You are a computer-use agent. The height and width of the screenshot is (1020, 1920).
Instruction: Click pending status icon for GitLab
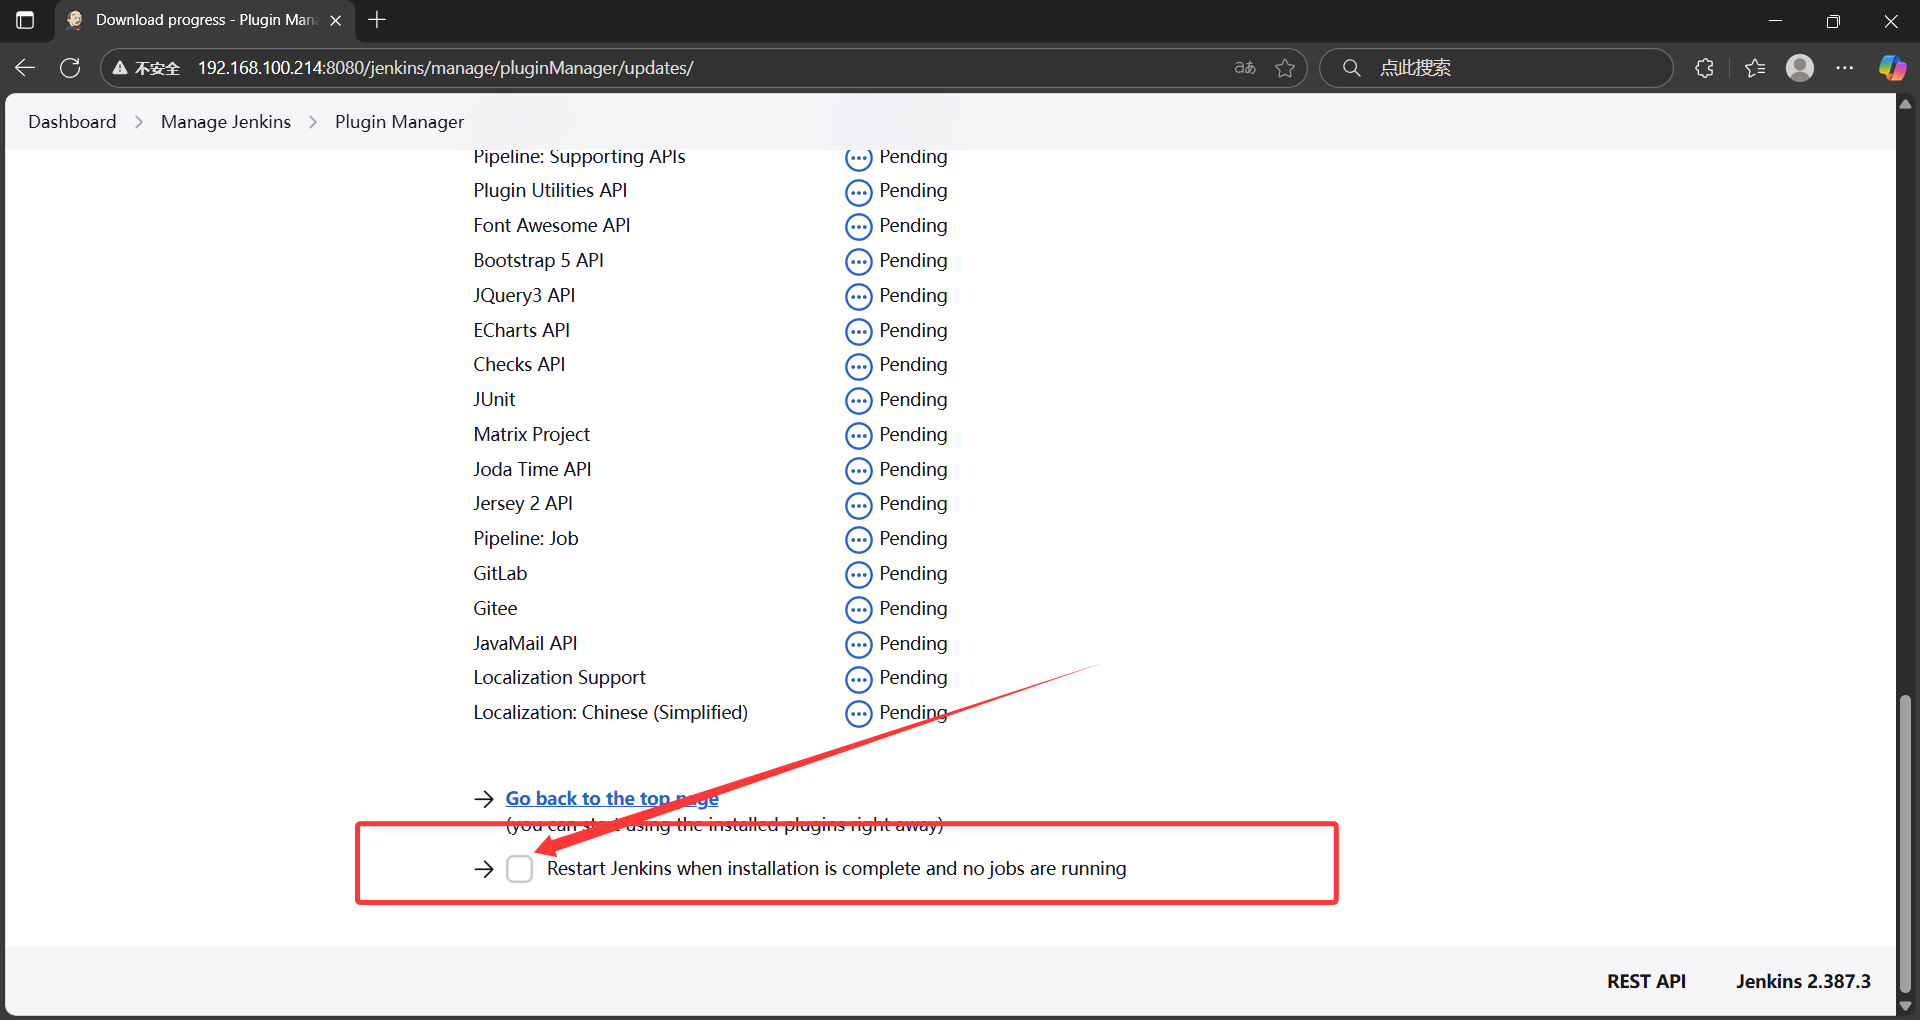pyautogui.click(x=858, y=575)
